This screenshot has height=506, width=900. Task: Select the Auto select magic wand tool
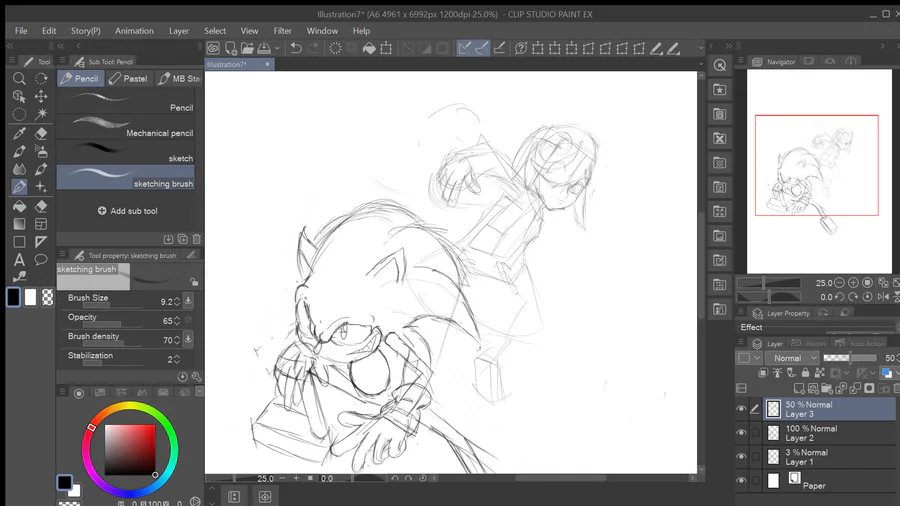click(x=41, y=114)
